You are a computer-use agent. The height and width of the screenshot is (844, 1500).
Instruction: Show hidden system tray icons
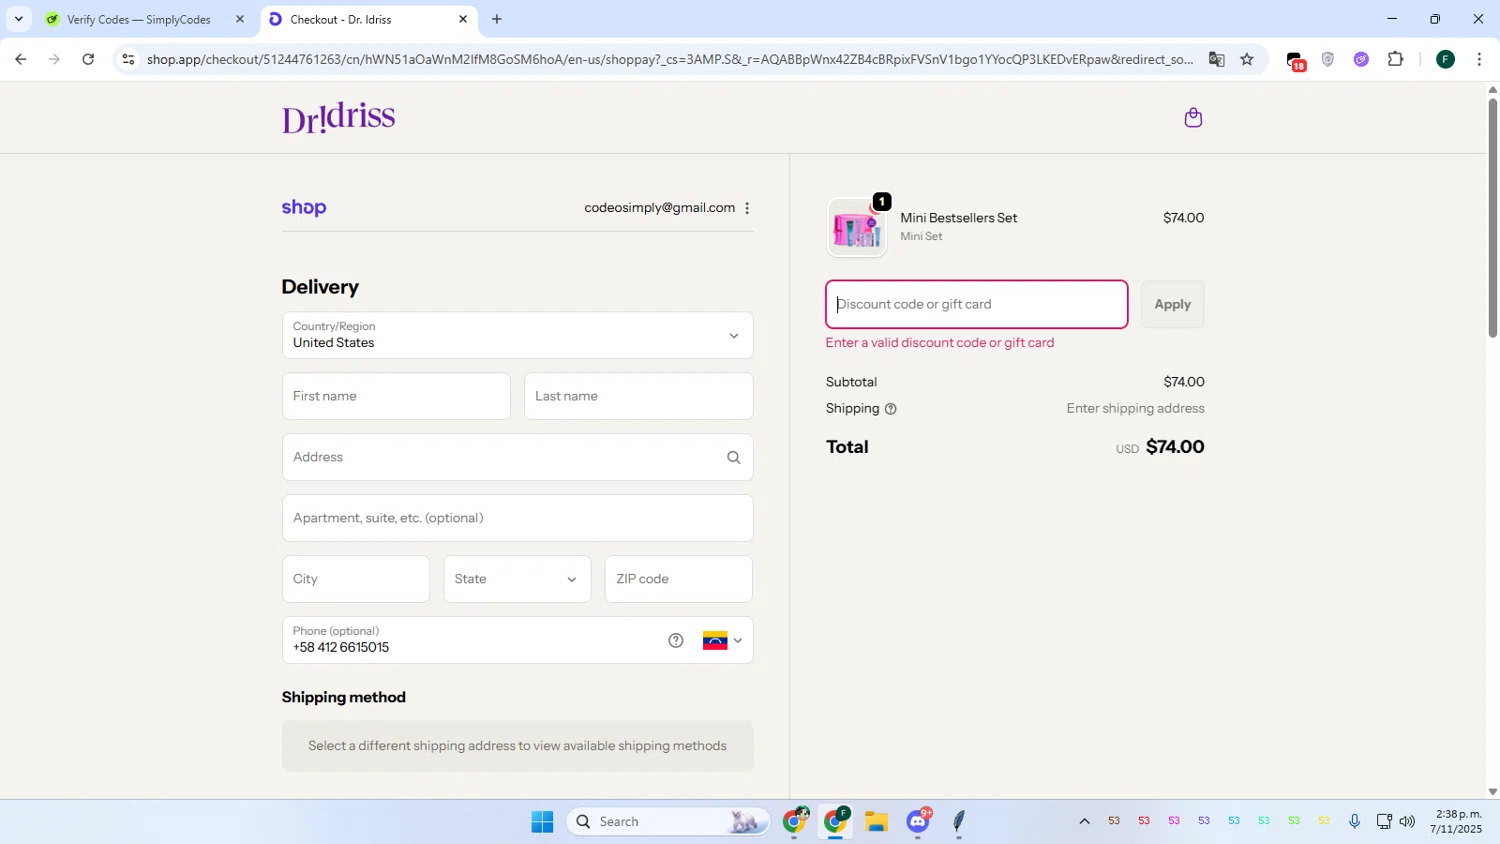point(1084,822)
